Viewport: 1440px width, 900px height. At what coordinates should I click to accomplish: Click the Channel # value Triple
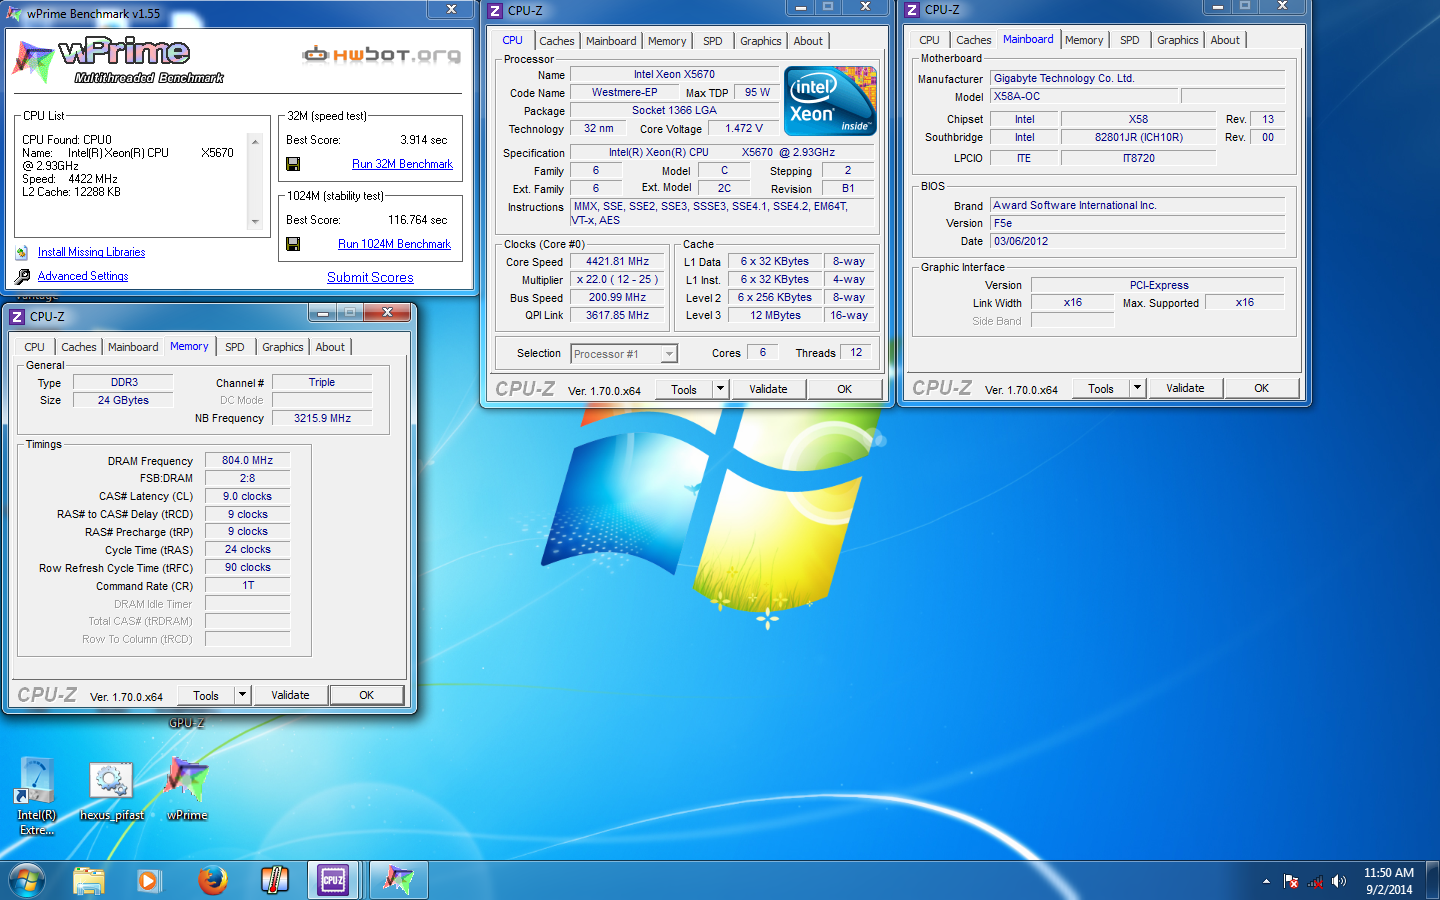(322, 382)
